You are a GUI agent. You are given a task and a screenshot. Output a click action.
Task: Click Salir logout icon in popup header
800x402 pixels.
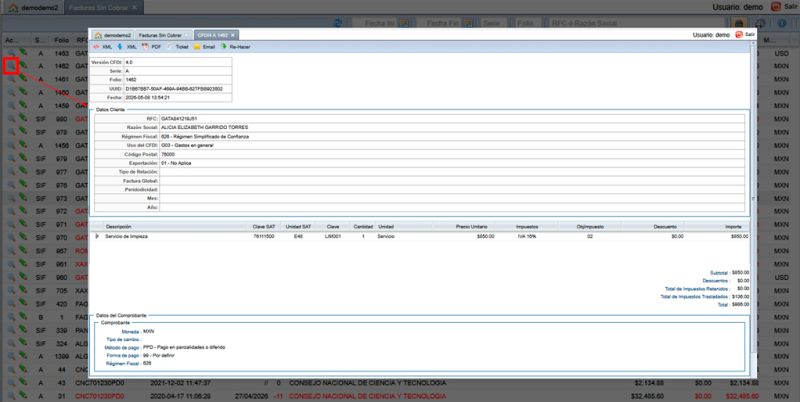coord(739,35)
